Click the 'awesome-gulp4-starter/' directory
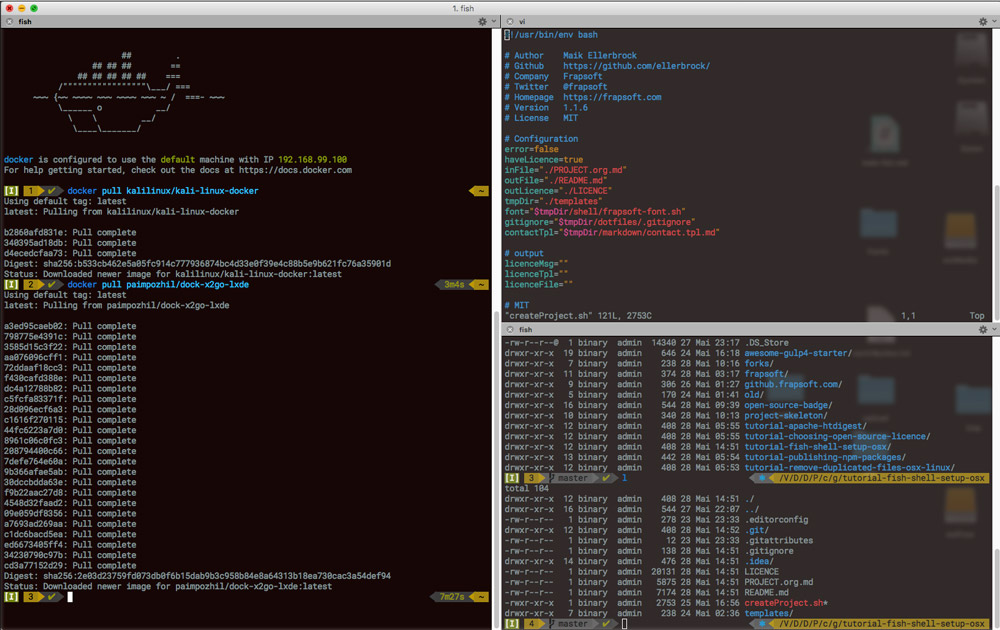This screenshot has width=1000, height=630. tap(798, 353)
